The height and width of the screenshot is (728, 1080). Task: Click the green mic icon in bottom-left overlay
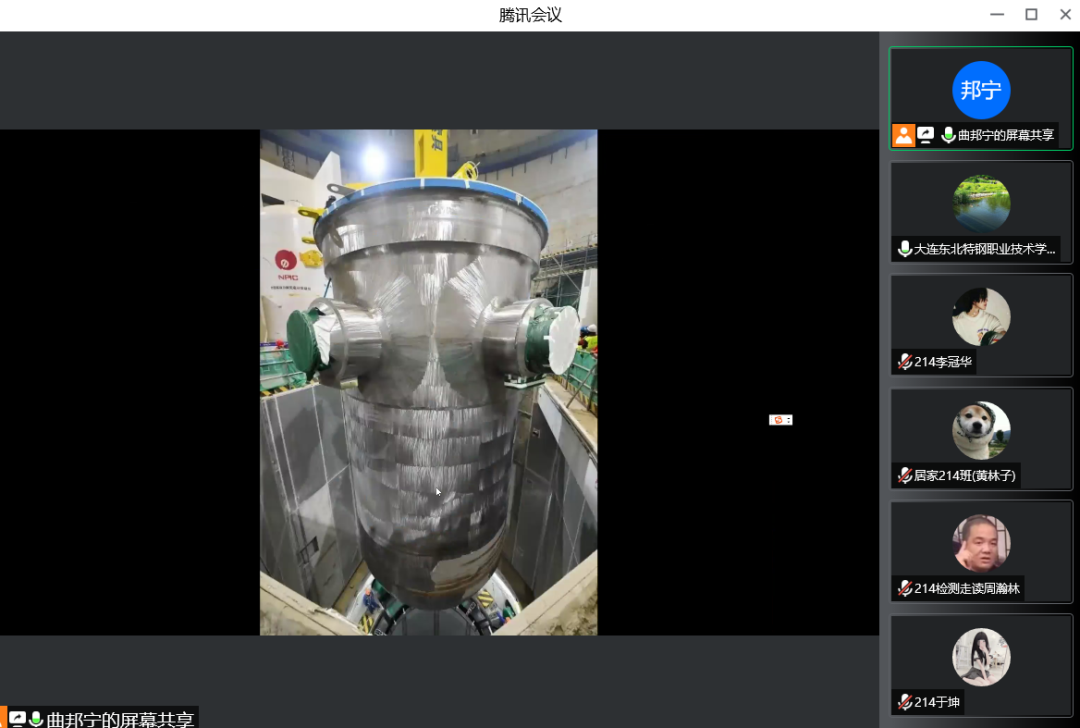click(36, 719)
